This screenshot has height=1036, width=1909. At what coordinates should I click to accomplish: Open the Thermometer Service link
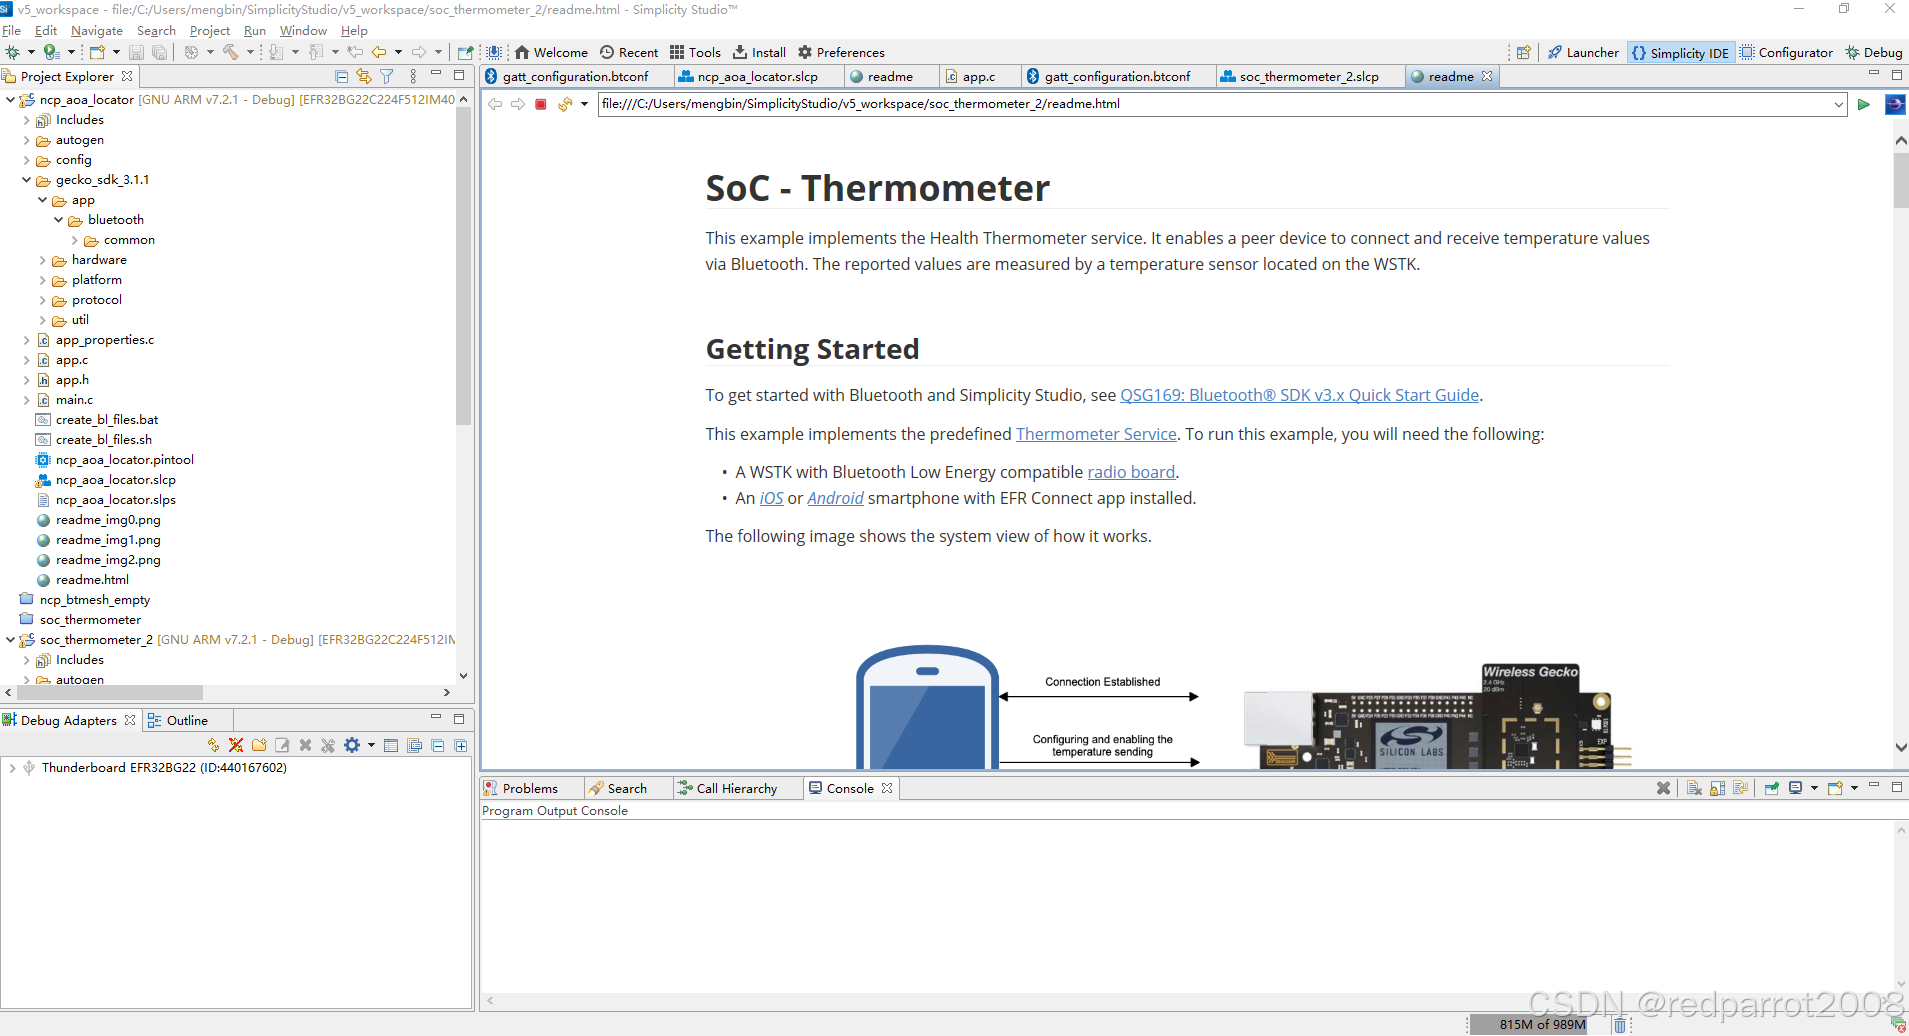click(x=1096, y=434)
